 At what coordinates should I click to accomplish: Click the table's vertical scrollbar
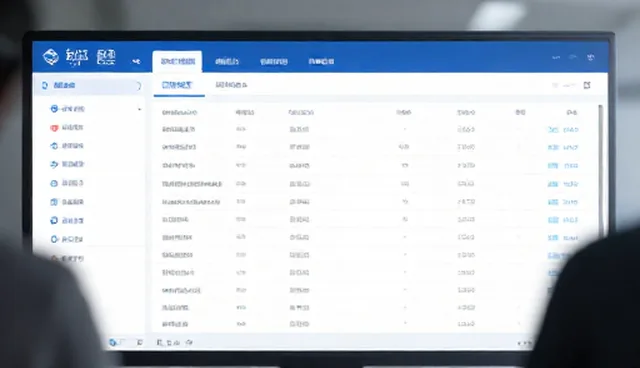coord(600,171)
